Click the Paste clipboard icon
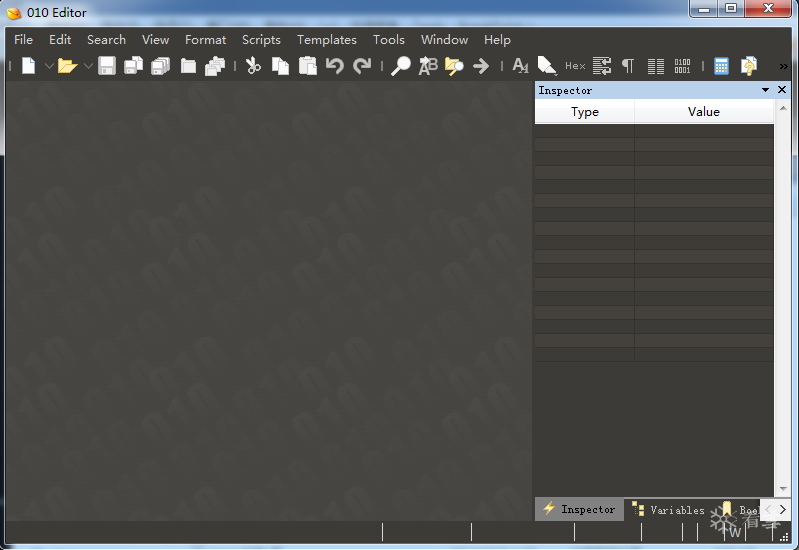Image resolution: width=799 pixels, height=550 pixels. pos(308,66)
